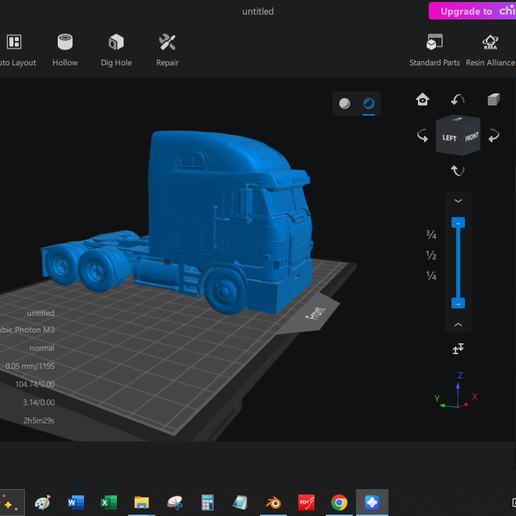Select the Hollow tool
This screenshot has width=516, height=516.
(65, 50)
